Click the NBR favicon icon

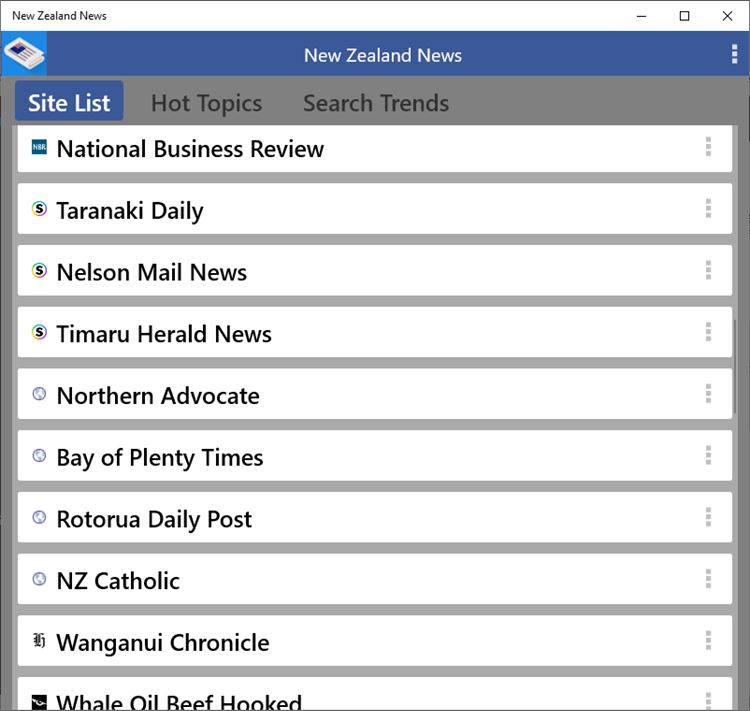click(39, 147)
